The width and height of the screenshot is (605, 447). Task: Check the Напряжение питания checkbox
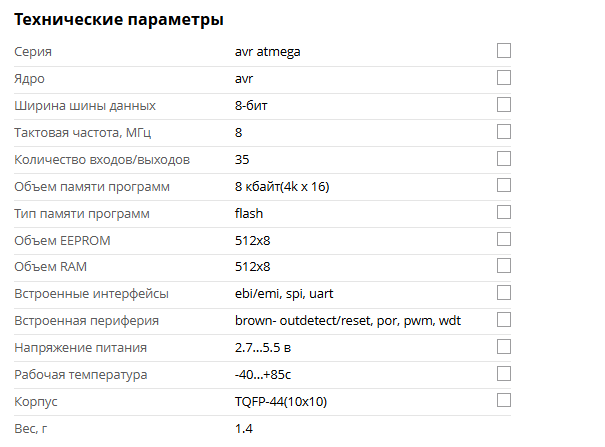(x=504, y=347)
